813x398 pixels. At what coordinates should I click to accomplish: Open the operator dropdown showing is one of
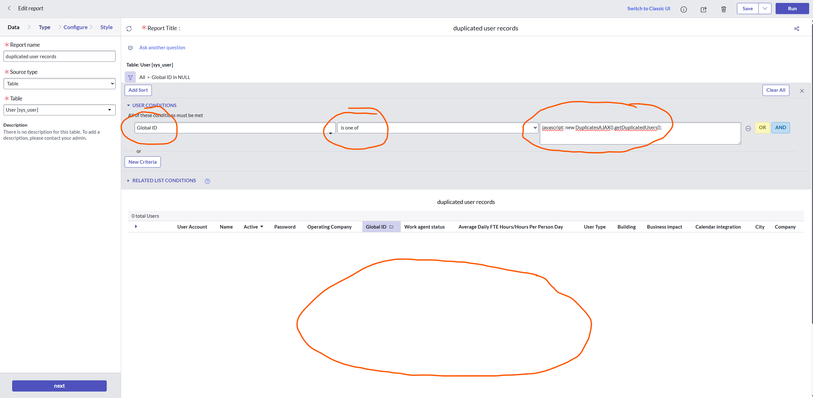(x=438, y=128)
